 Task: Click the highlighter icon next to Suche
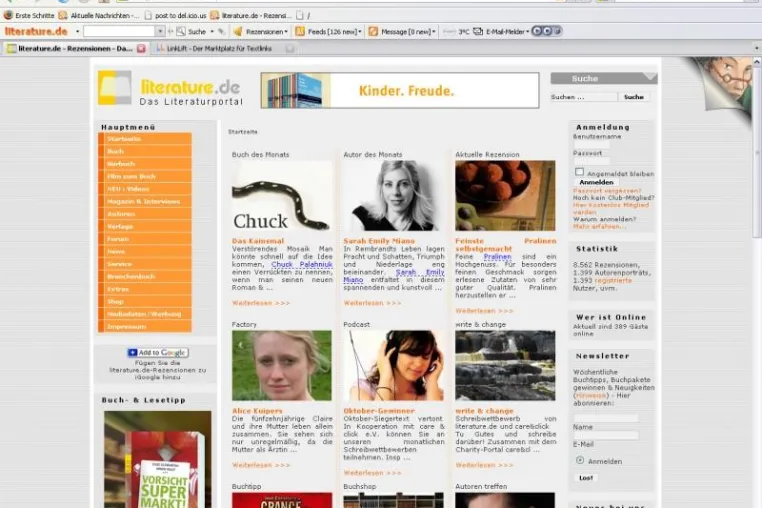click(222, 32)
